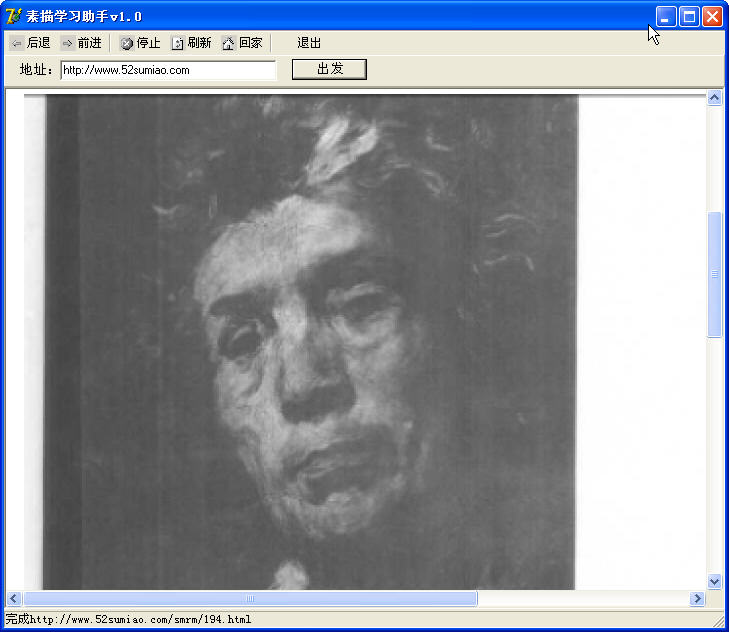Click the vertical scrollbar up arrow
Screen dimensions: 729x632
[x=714, y=97]
